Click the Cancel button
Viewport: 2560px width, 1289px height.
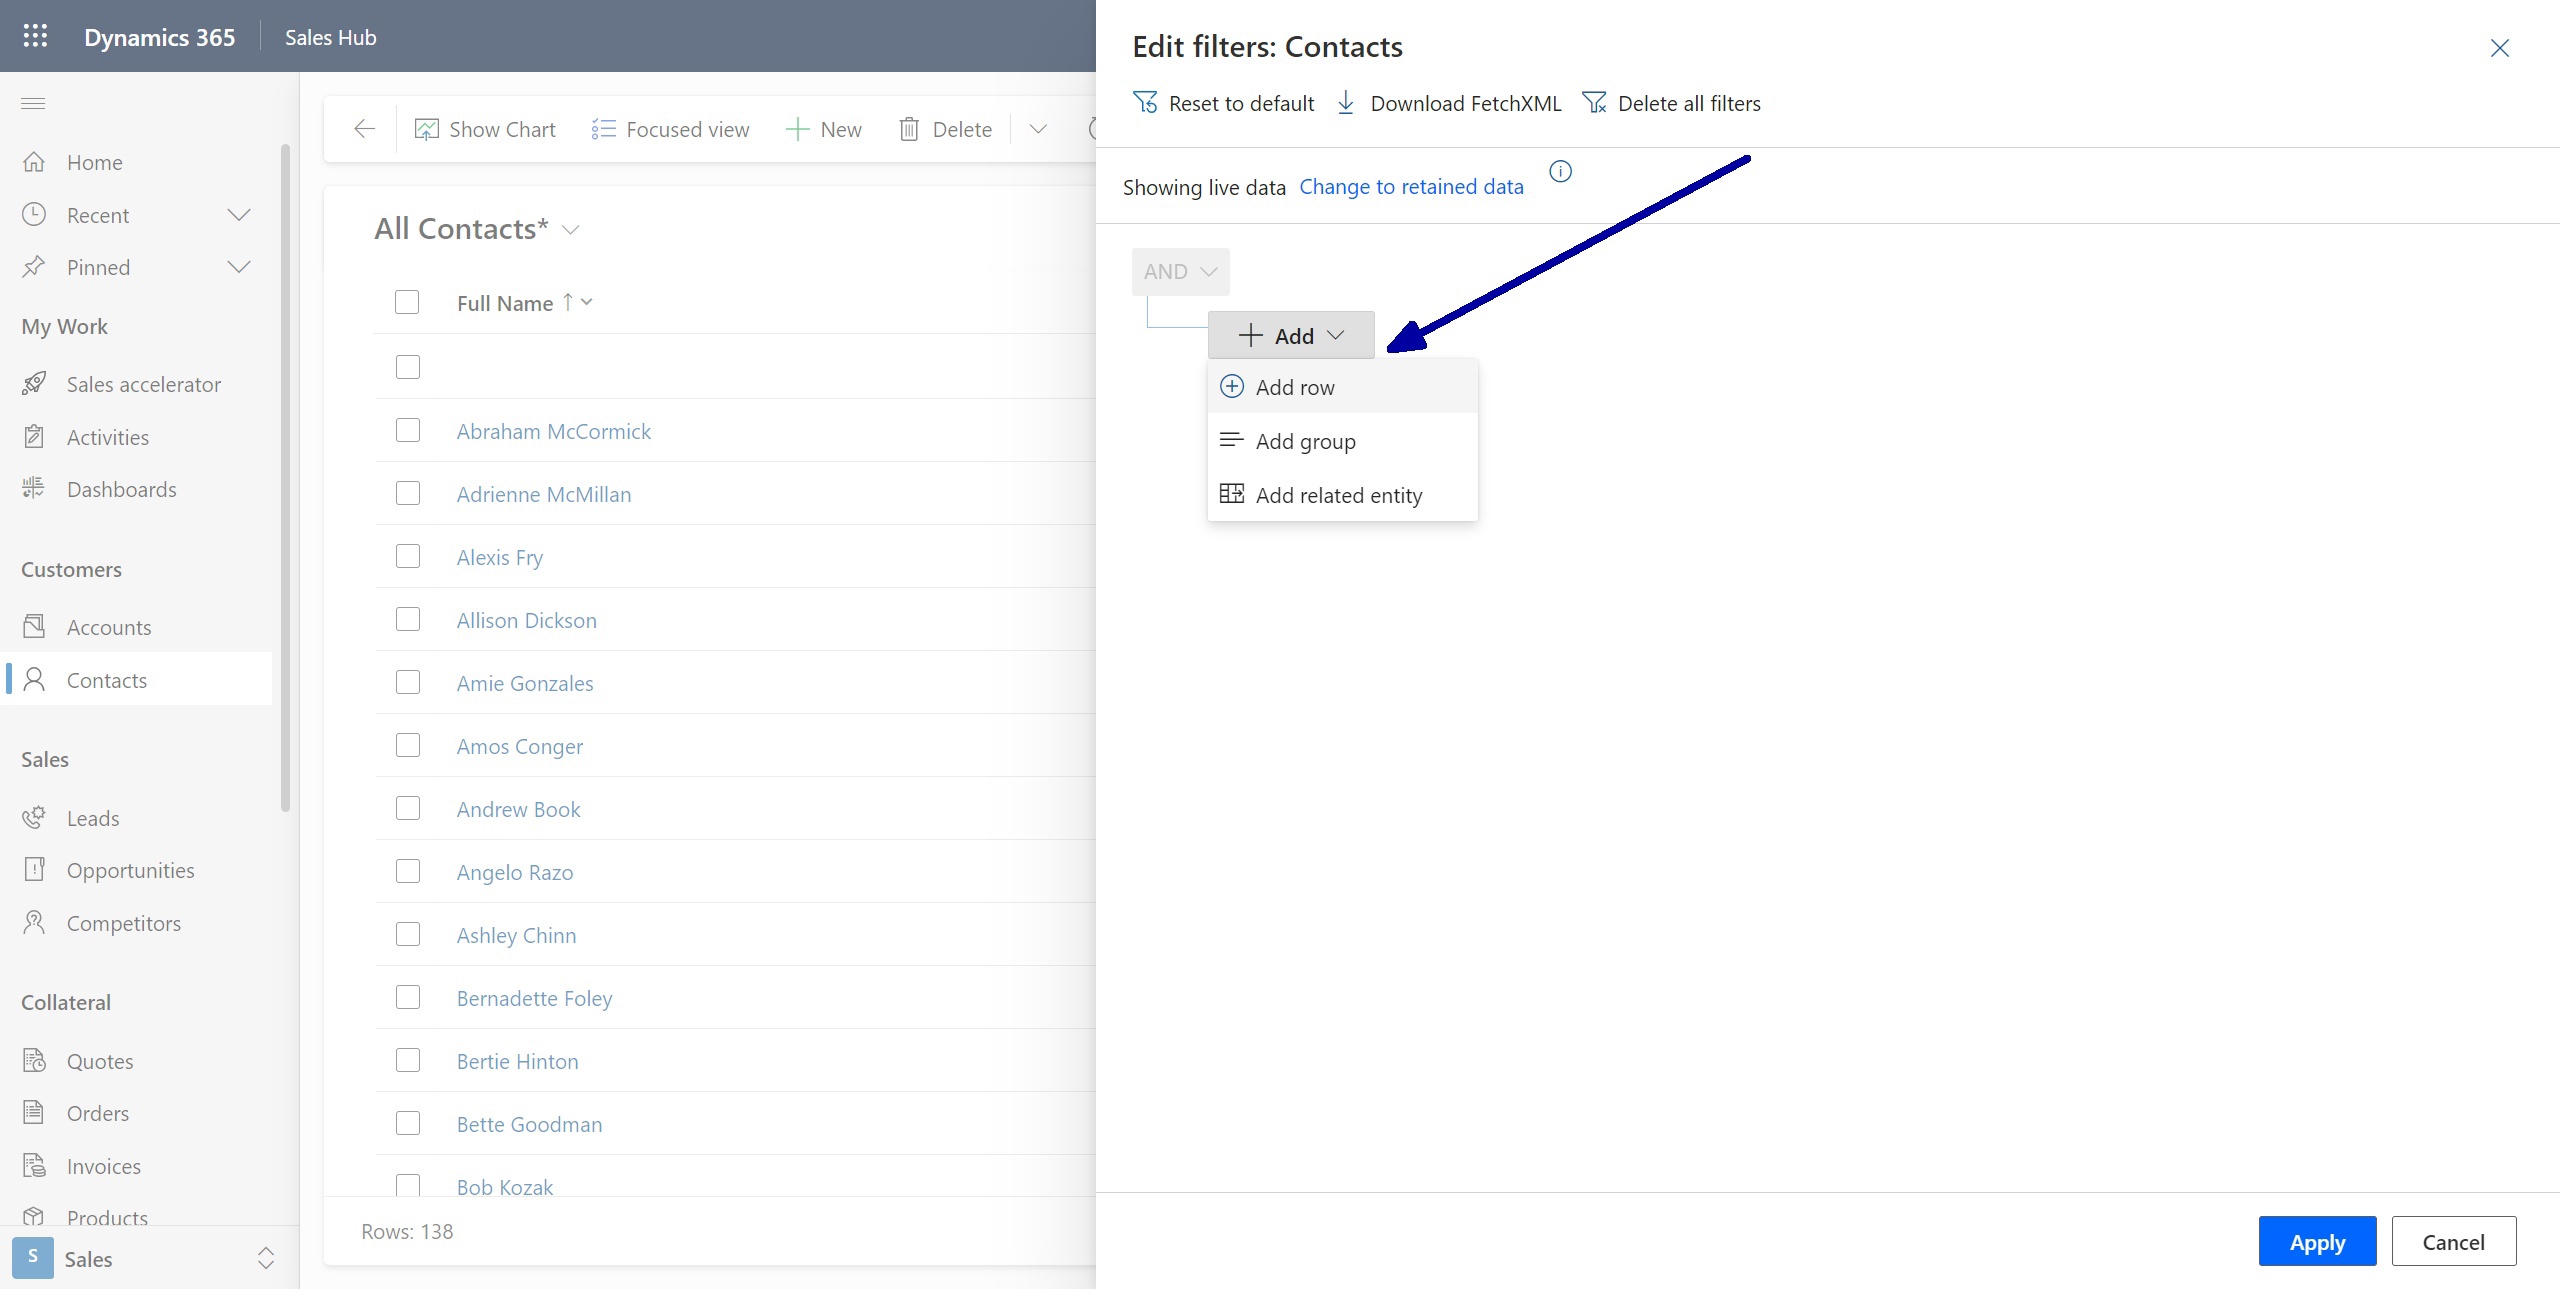pos(2453,1242)
